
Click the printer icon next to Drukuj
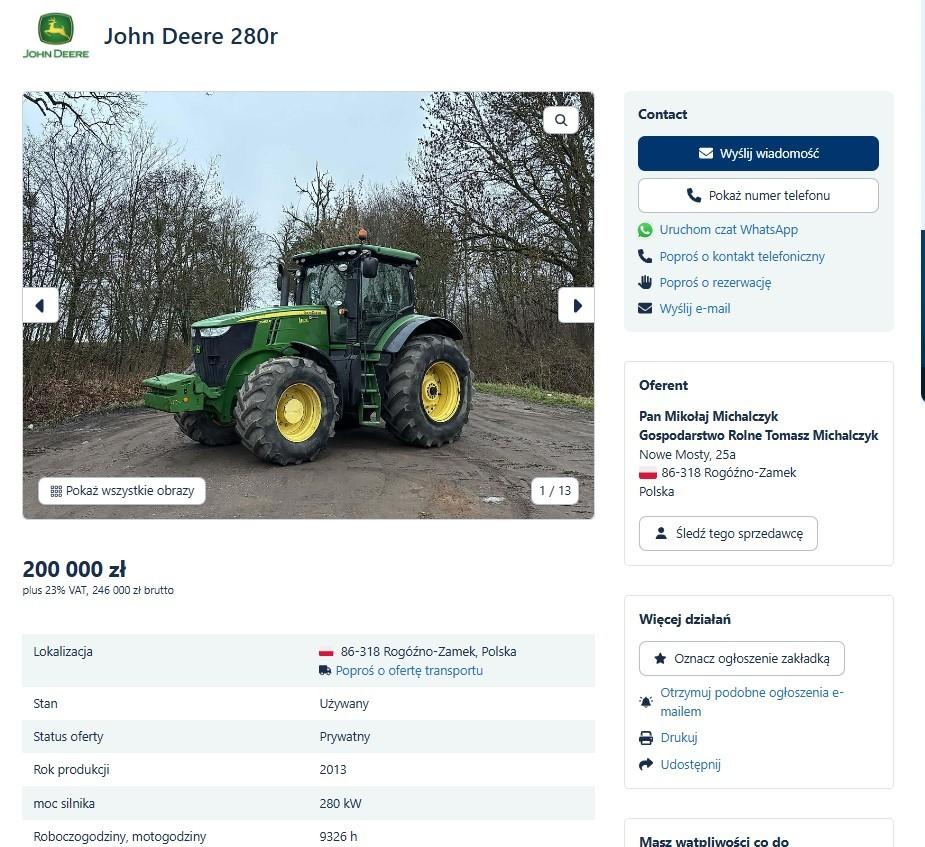pyautogui.click(x=646, y=738)
